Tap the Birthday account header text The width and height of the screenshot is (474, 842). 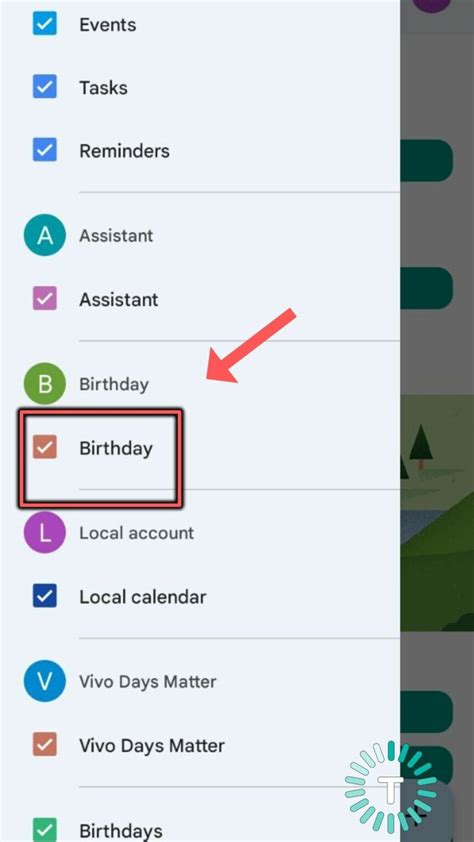pos(114,384)
